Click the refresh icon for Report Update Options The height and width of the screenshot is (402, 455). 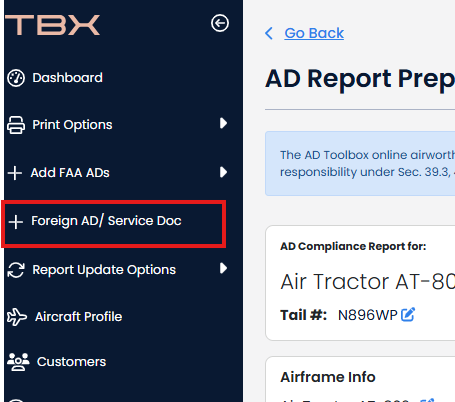pyautogui.click(x=16, y=270)
